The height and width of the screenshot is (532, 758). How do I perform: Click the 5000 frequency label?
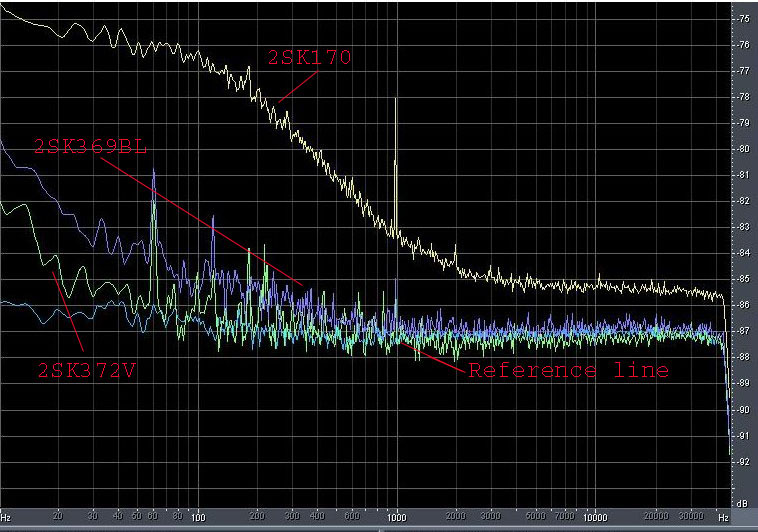[x=535, y=516]
